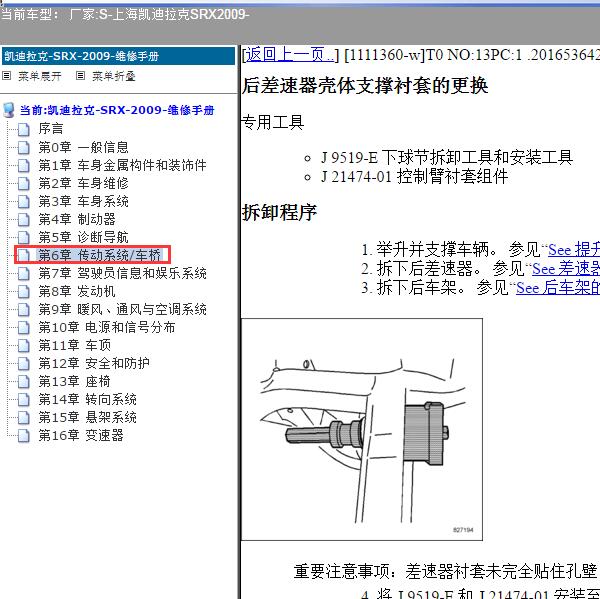The image size is (600, 599).
Task: Click the 凯迪拉克-SRX-2009-维修手册 panel header
Action: pyautogui.click(x=119, y=56)
